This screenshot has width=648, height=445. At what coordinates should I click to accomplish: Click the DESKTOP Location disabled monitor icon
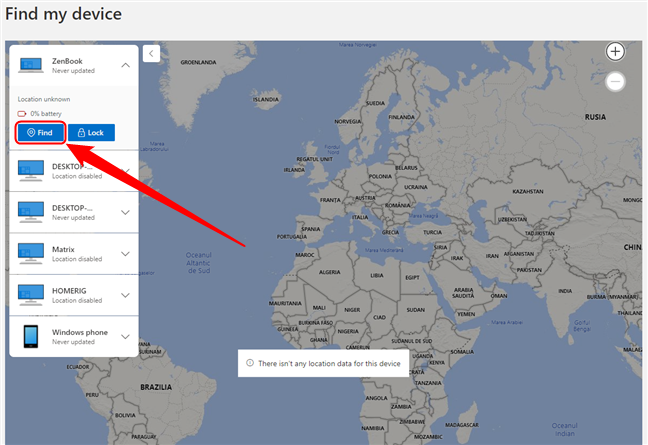tap(31, 171)
